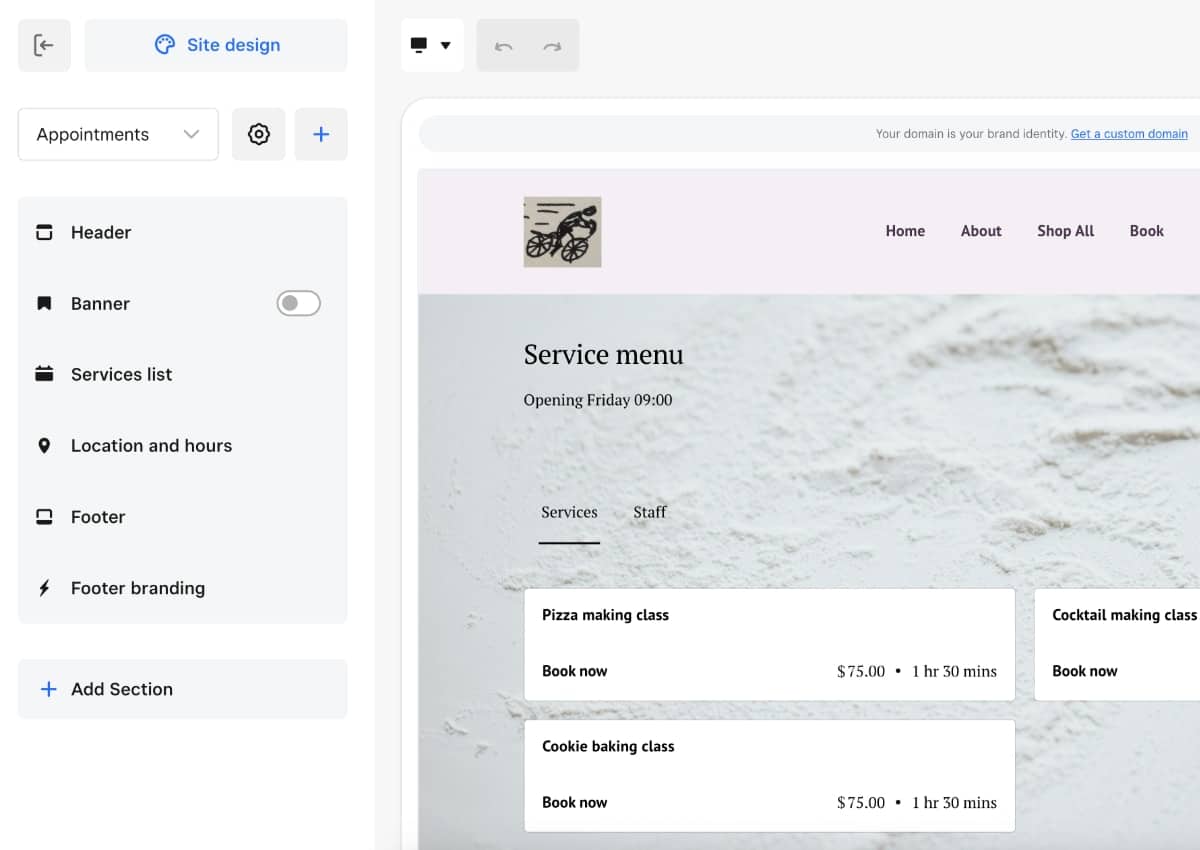
Task: Open the About nav link
Action: [981, 231]
